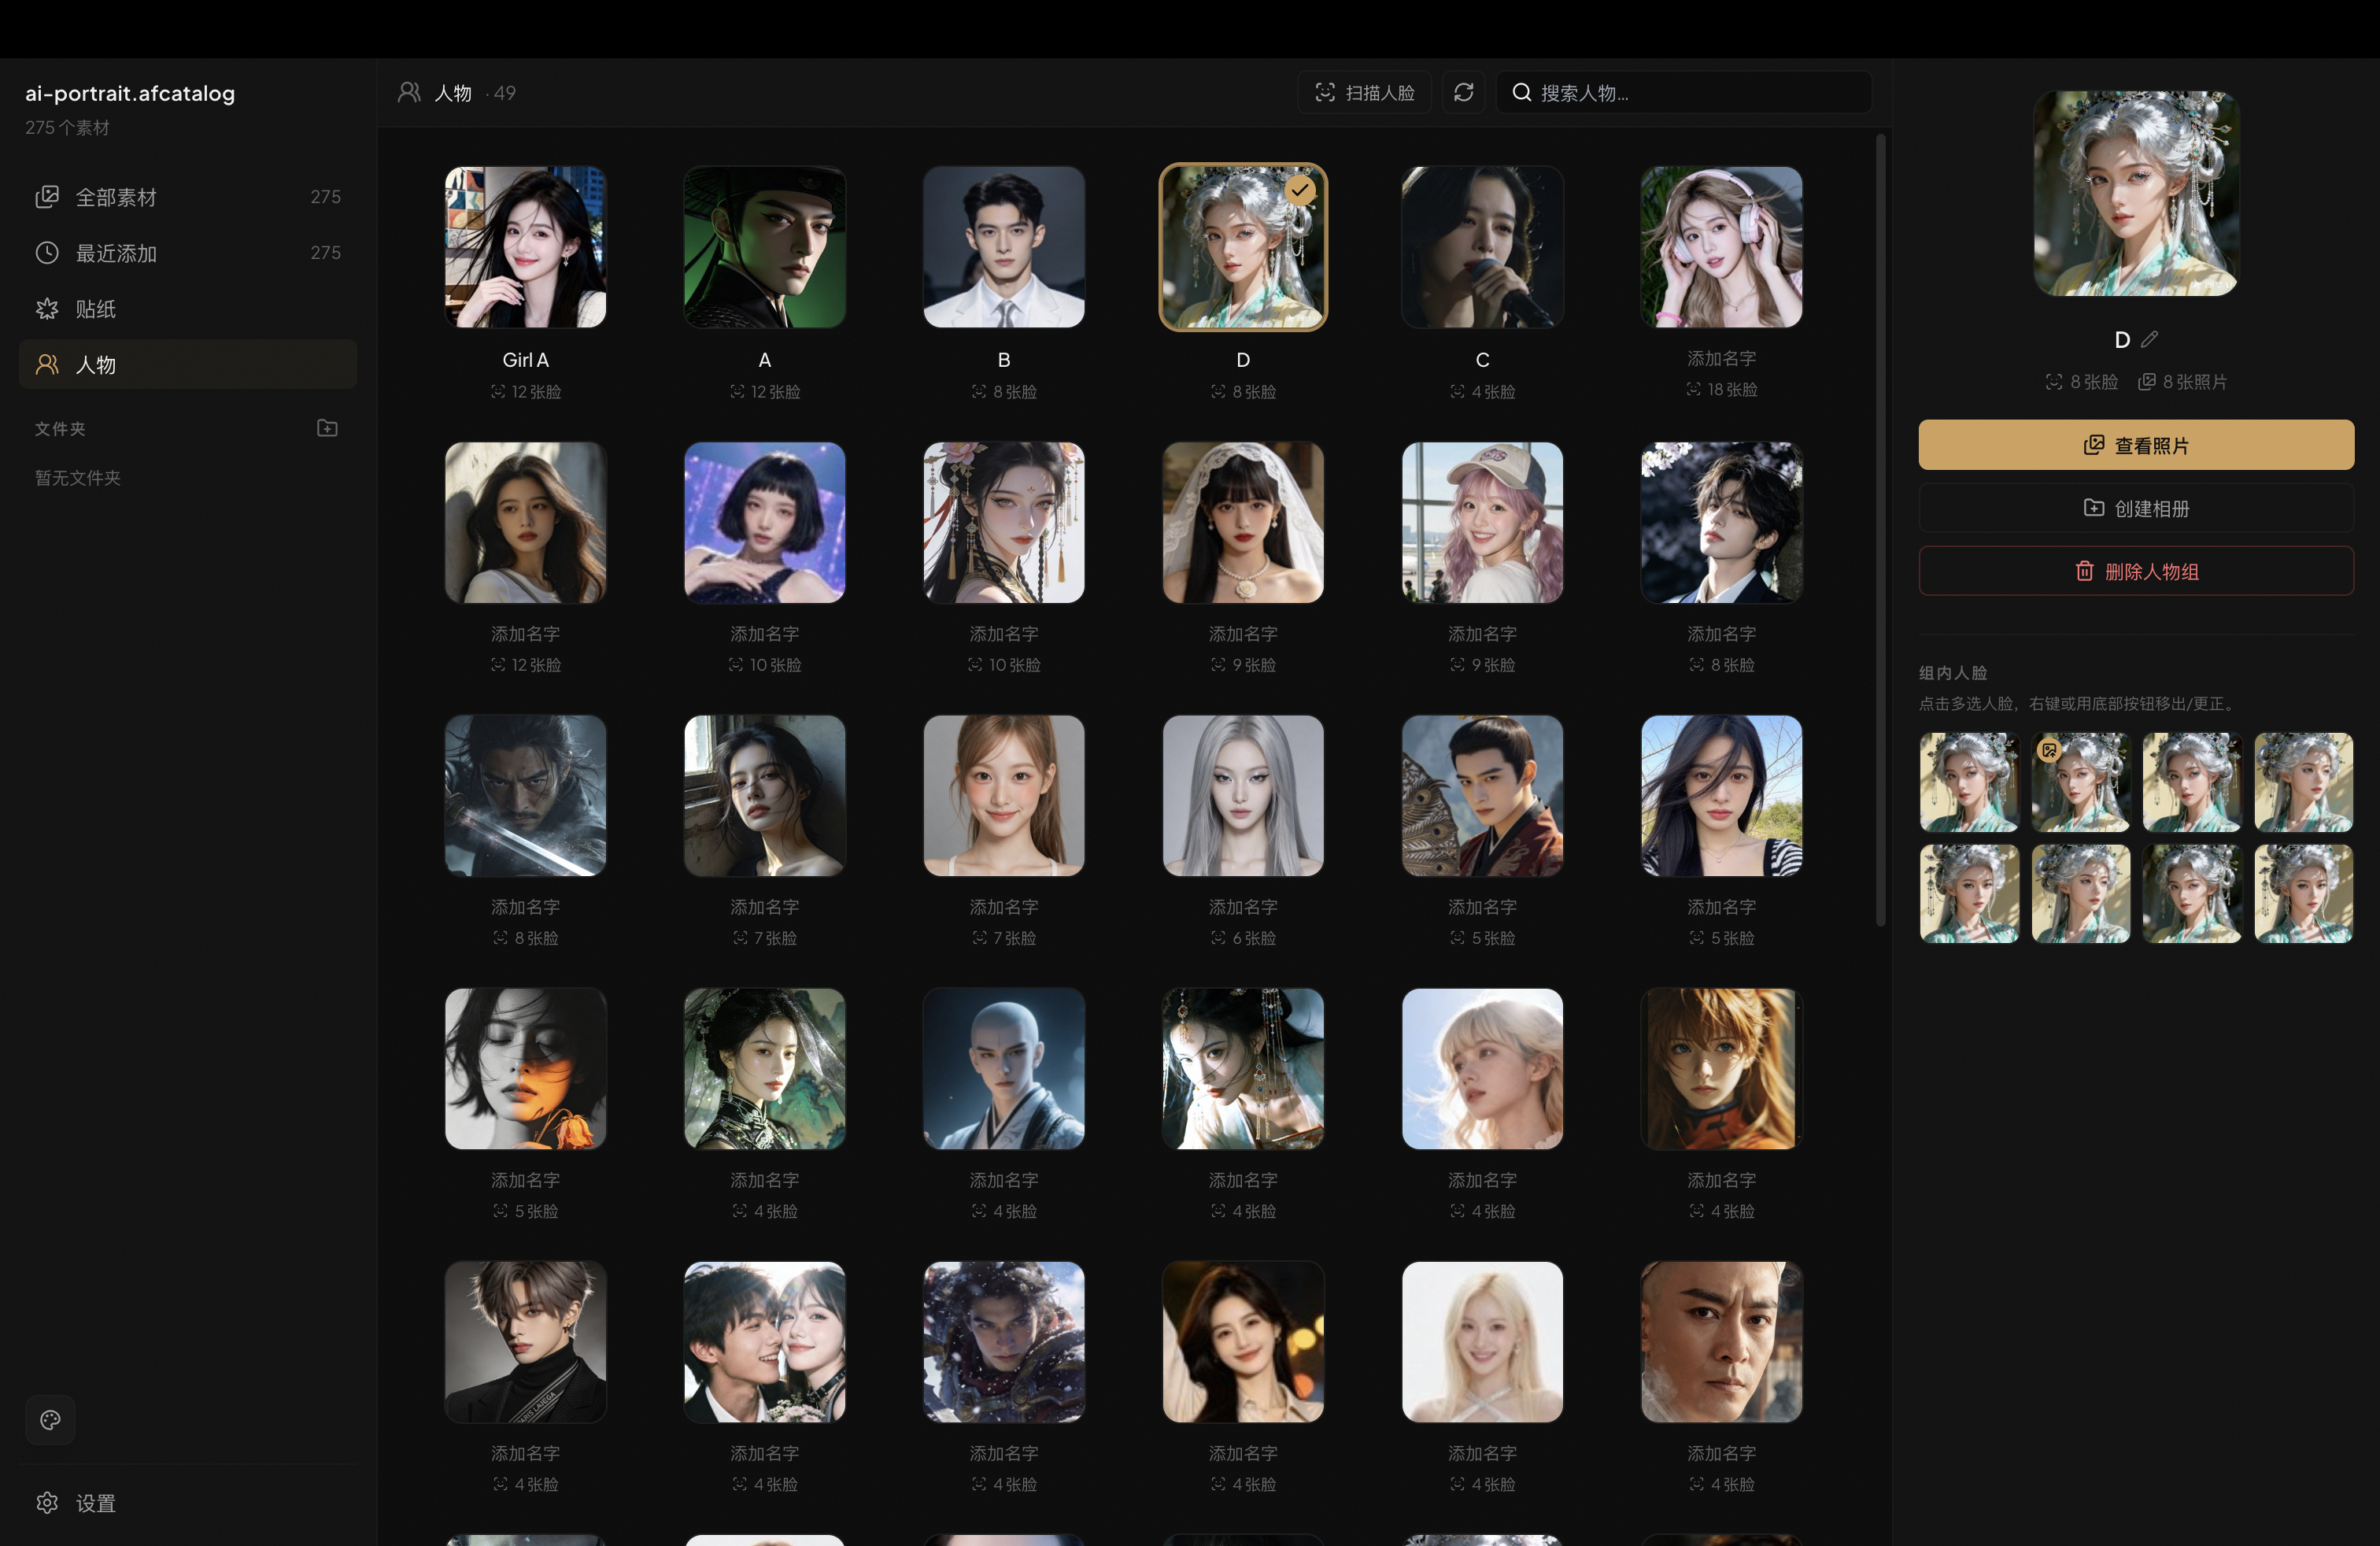Click the refresh icon beside 扫描人脸

coord(1463,92)
